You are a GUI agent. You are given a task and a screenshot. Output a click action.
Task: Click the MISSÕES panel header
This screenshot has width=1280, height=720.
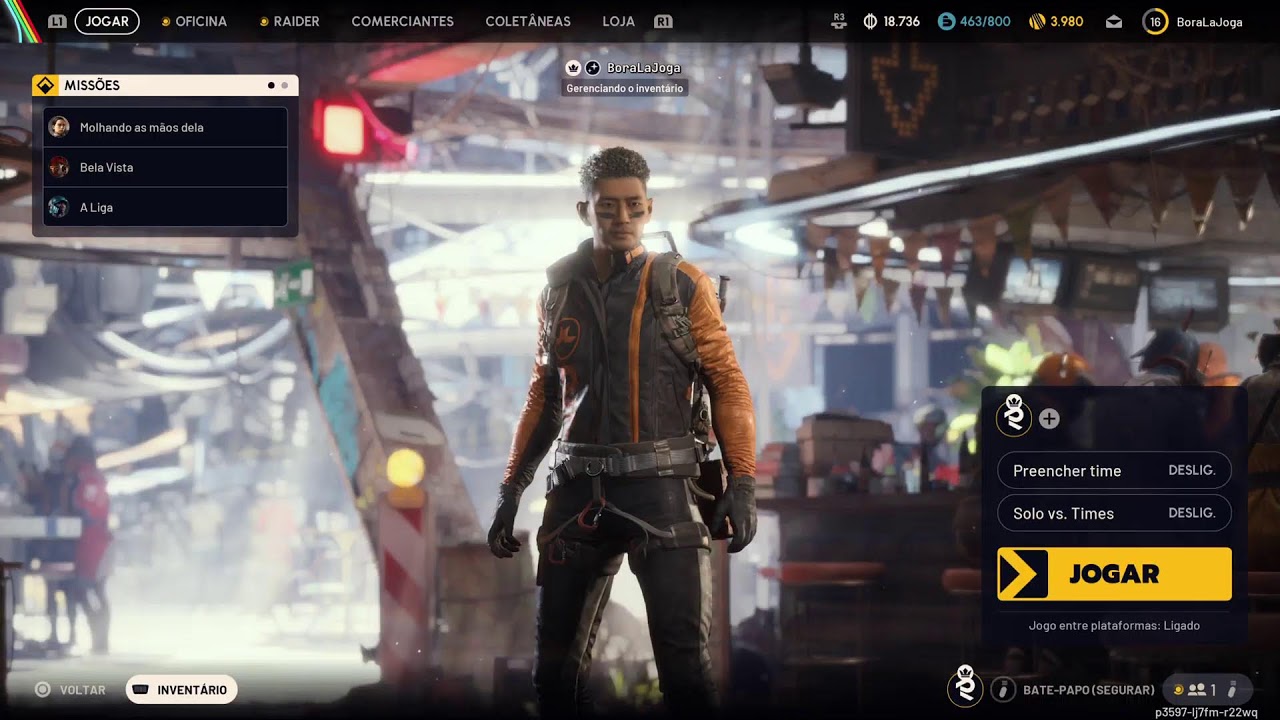point(165,85)
